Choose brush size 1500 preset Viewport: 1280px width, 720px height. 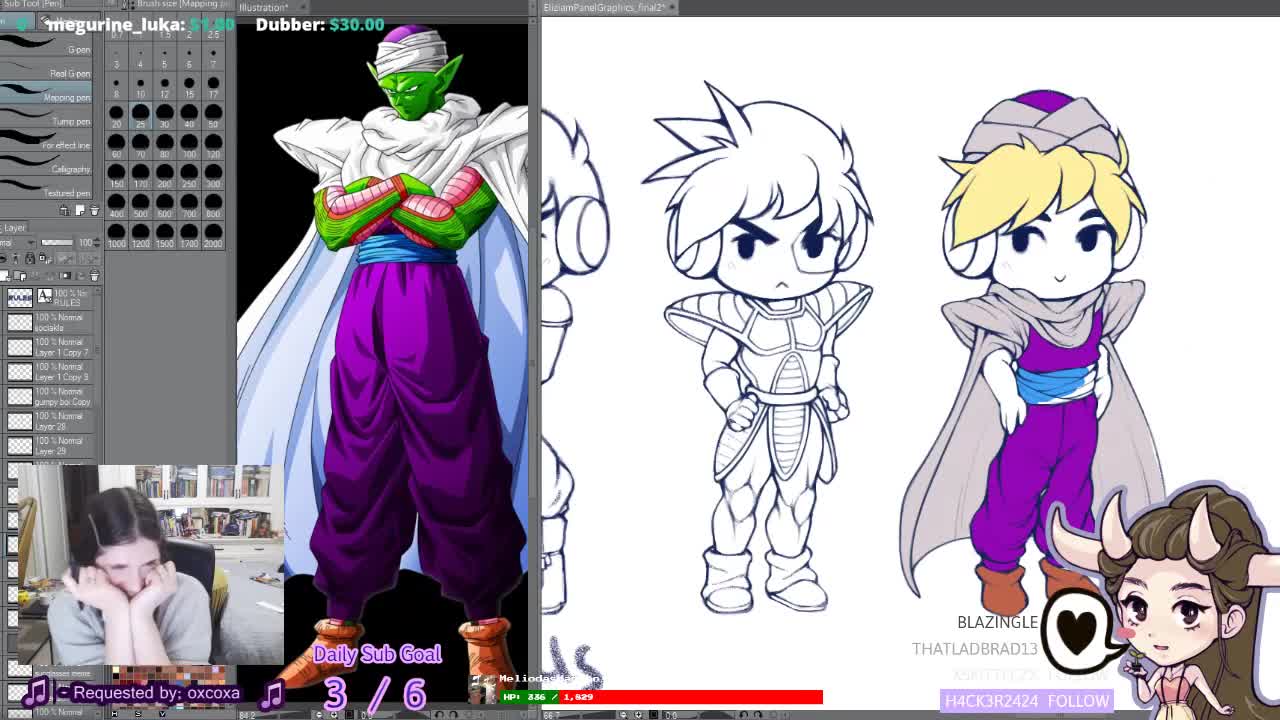pyautogui.click(x=164, y=236)
